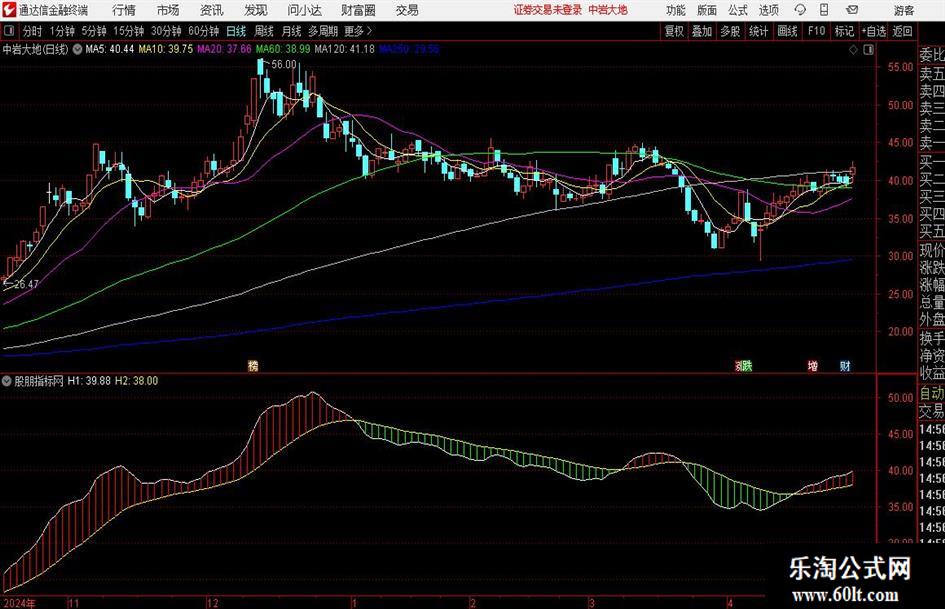
Task: Switch to the 1分钟 period tab
Action: pos(62,31)
